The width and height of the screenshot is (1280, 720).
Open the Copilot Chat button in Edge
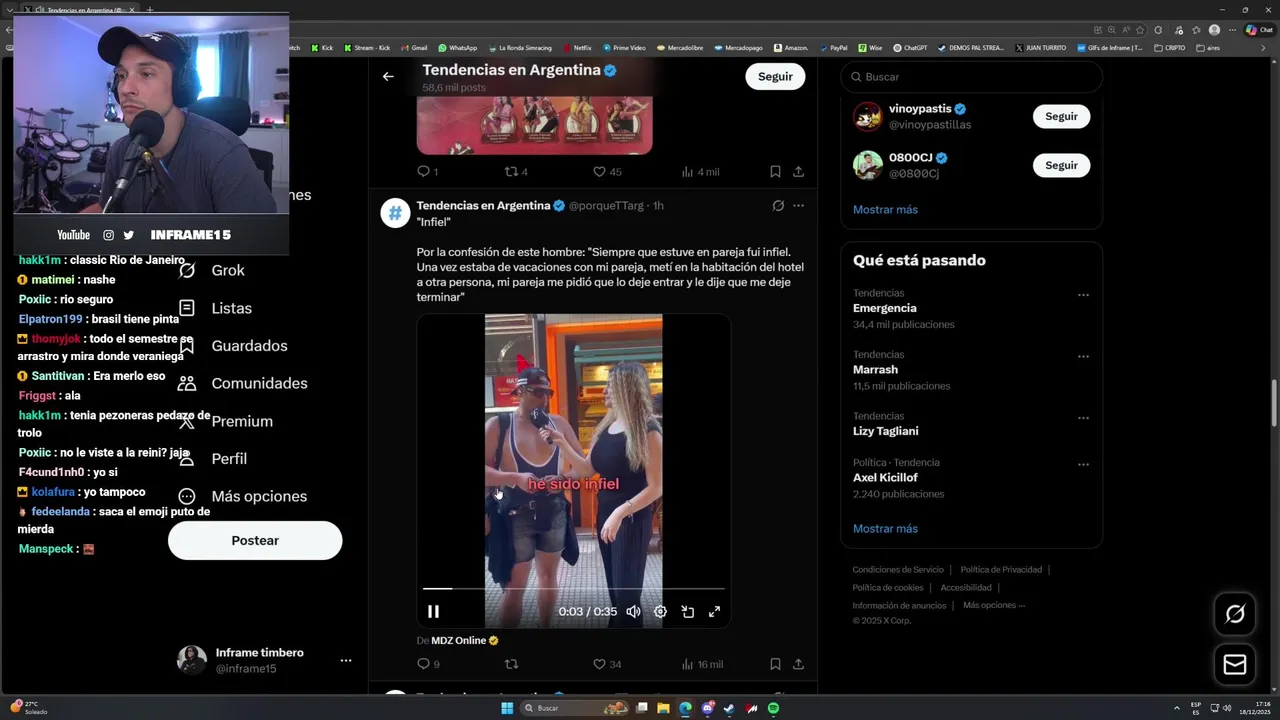click(x=1258, y=30)
